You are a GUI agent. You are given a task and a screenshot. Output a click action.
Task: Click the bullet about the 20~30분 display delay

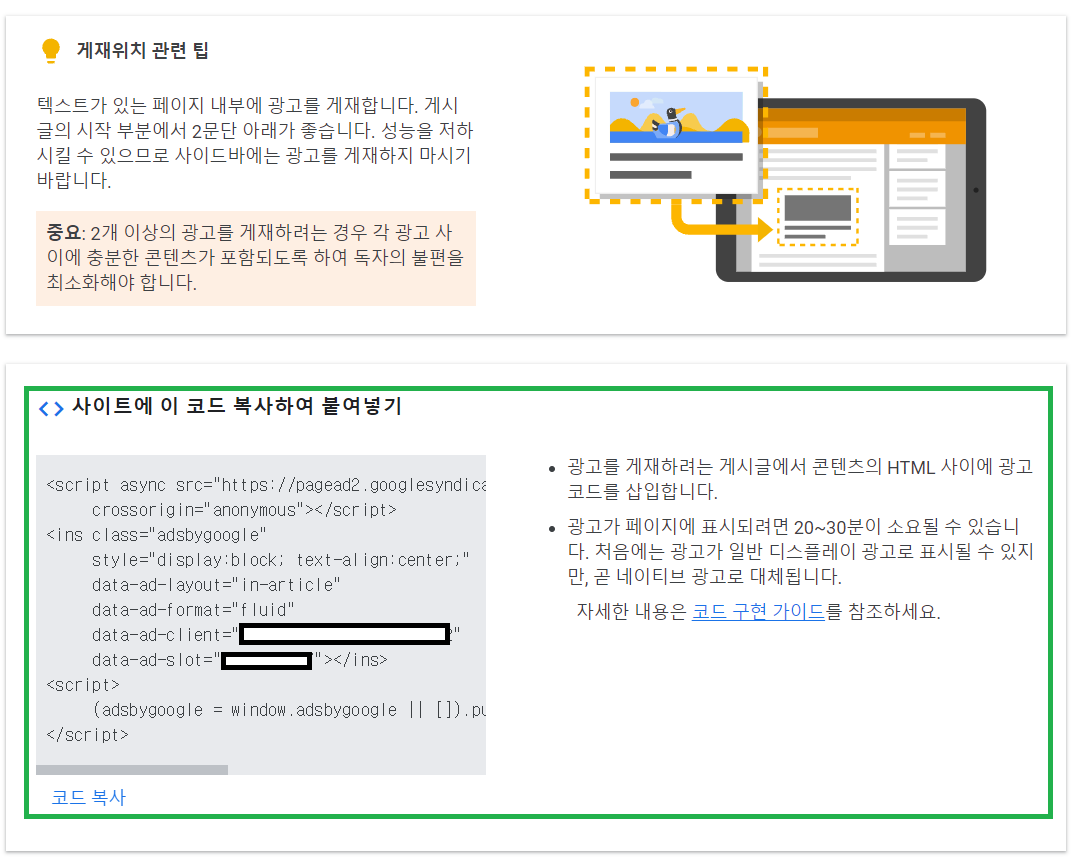coord(800,552)
